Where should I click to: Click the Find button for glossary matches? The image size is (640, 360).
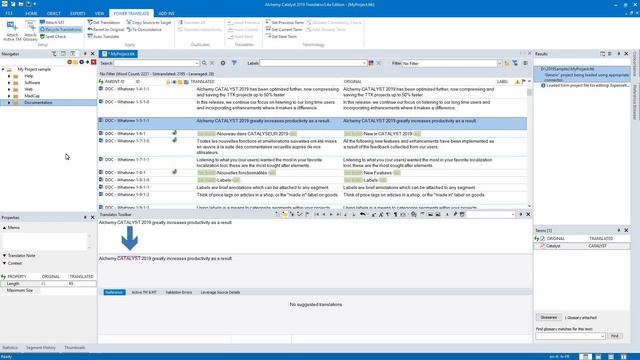614,336
